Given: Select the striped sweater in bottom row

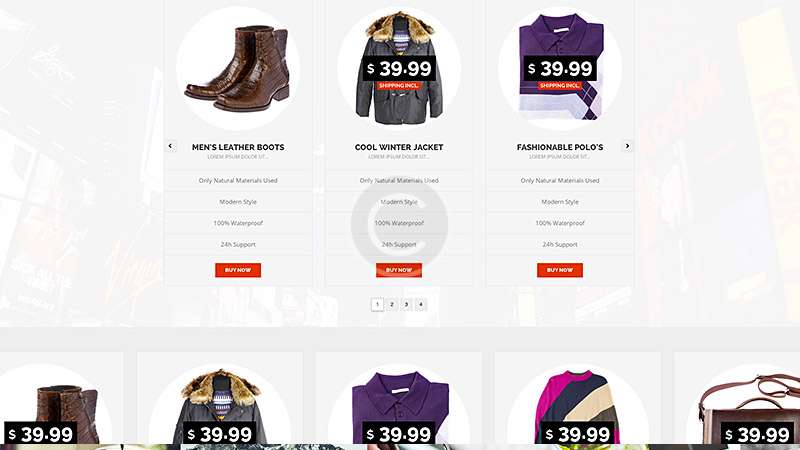Looking at the screenshot, I should pyautogui.click(x=578, y=406).
